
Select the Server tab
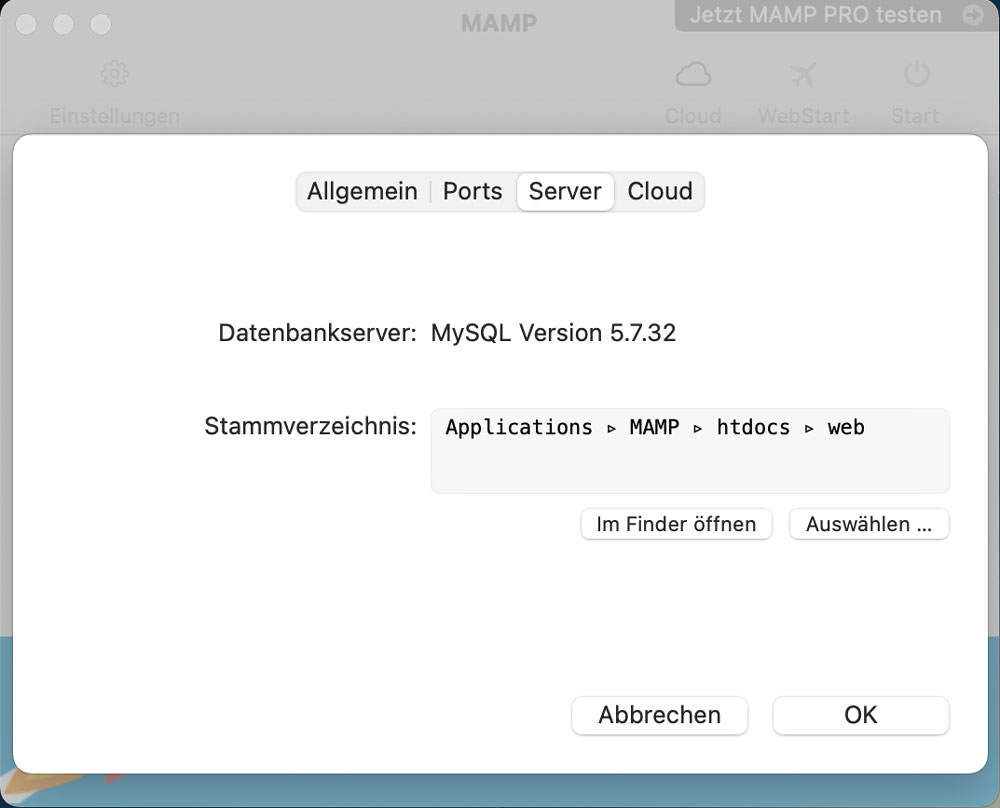point(565,191)
